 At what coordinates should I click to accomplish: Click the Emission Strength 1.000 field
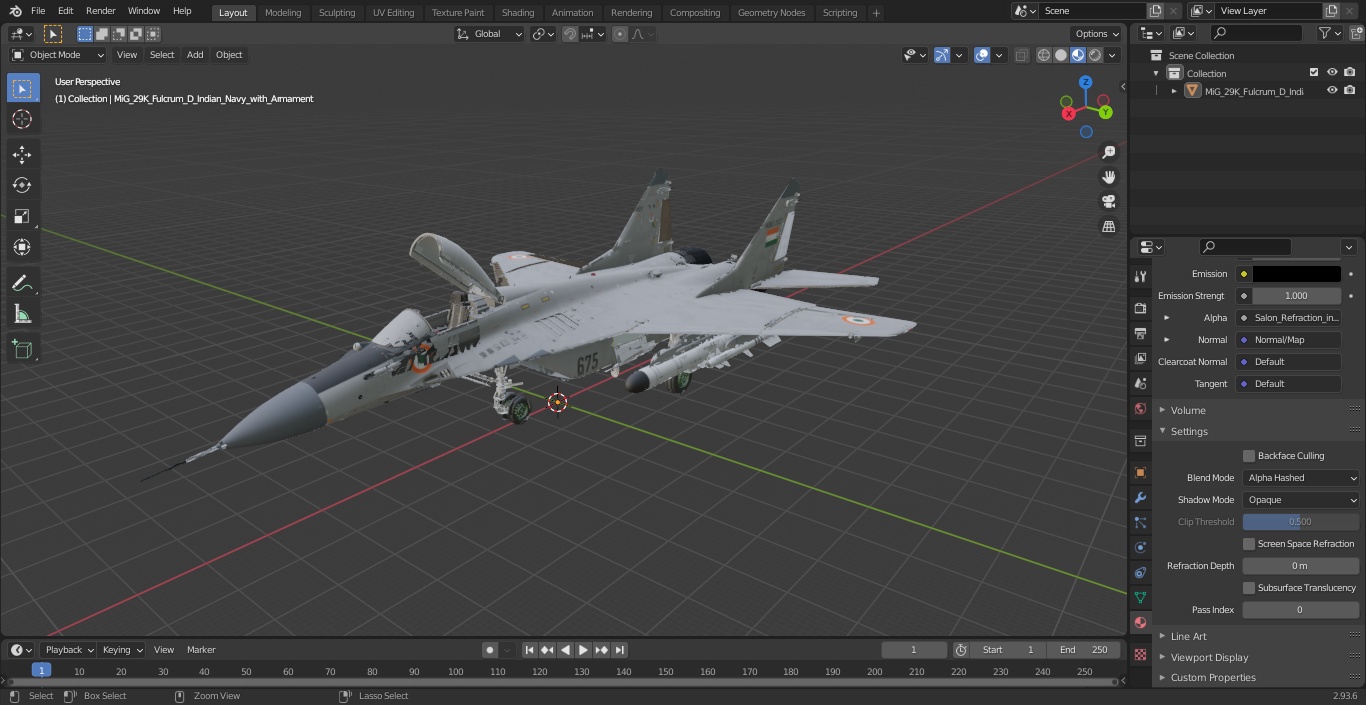[1296, 296]
